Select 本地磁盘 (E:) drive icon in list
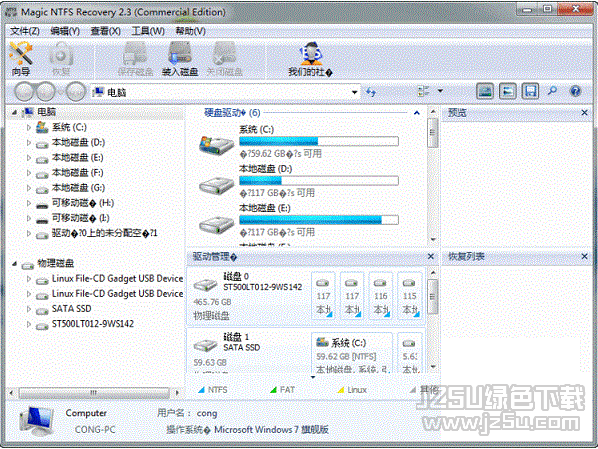 pyautogui.click(x=216, y=224)
